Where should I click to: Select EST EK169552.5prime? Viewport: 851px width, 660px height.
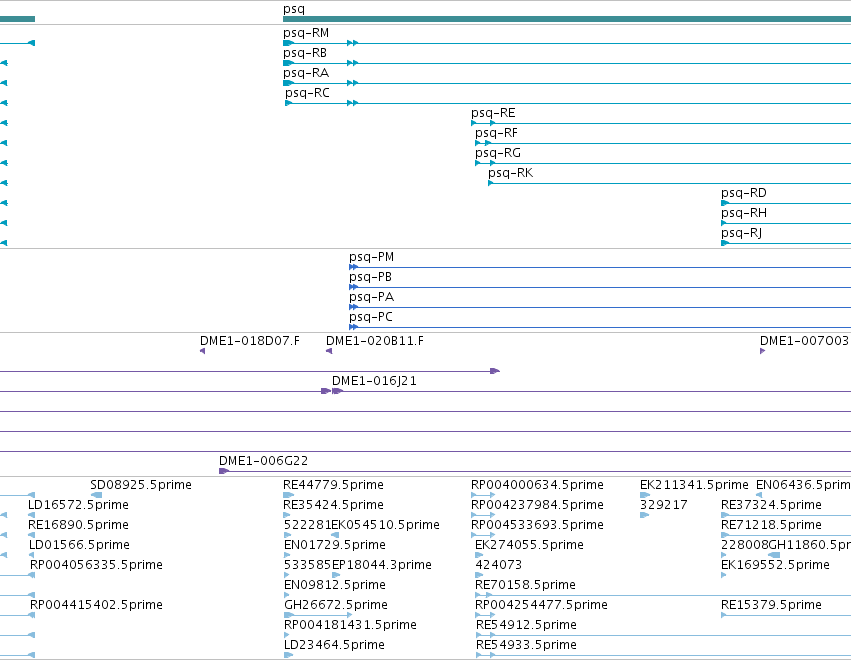[x=776, y=564]
